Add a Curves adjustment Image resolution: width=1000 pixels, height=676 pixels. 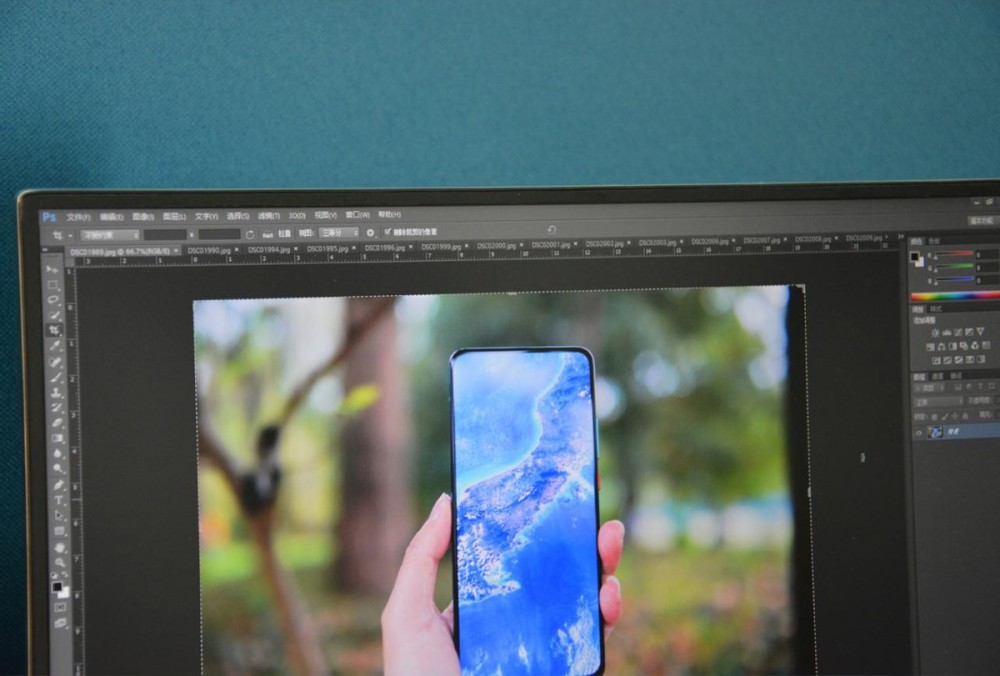click(x=958, y=332)
